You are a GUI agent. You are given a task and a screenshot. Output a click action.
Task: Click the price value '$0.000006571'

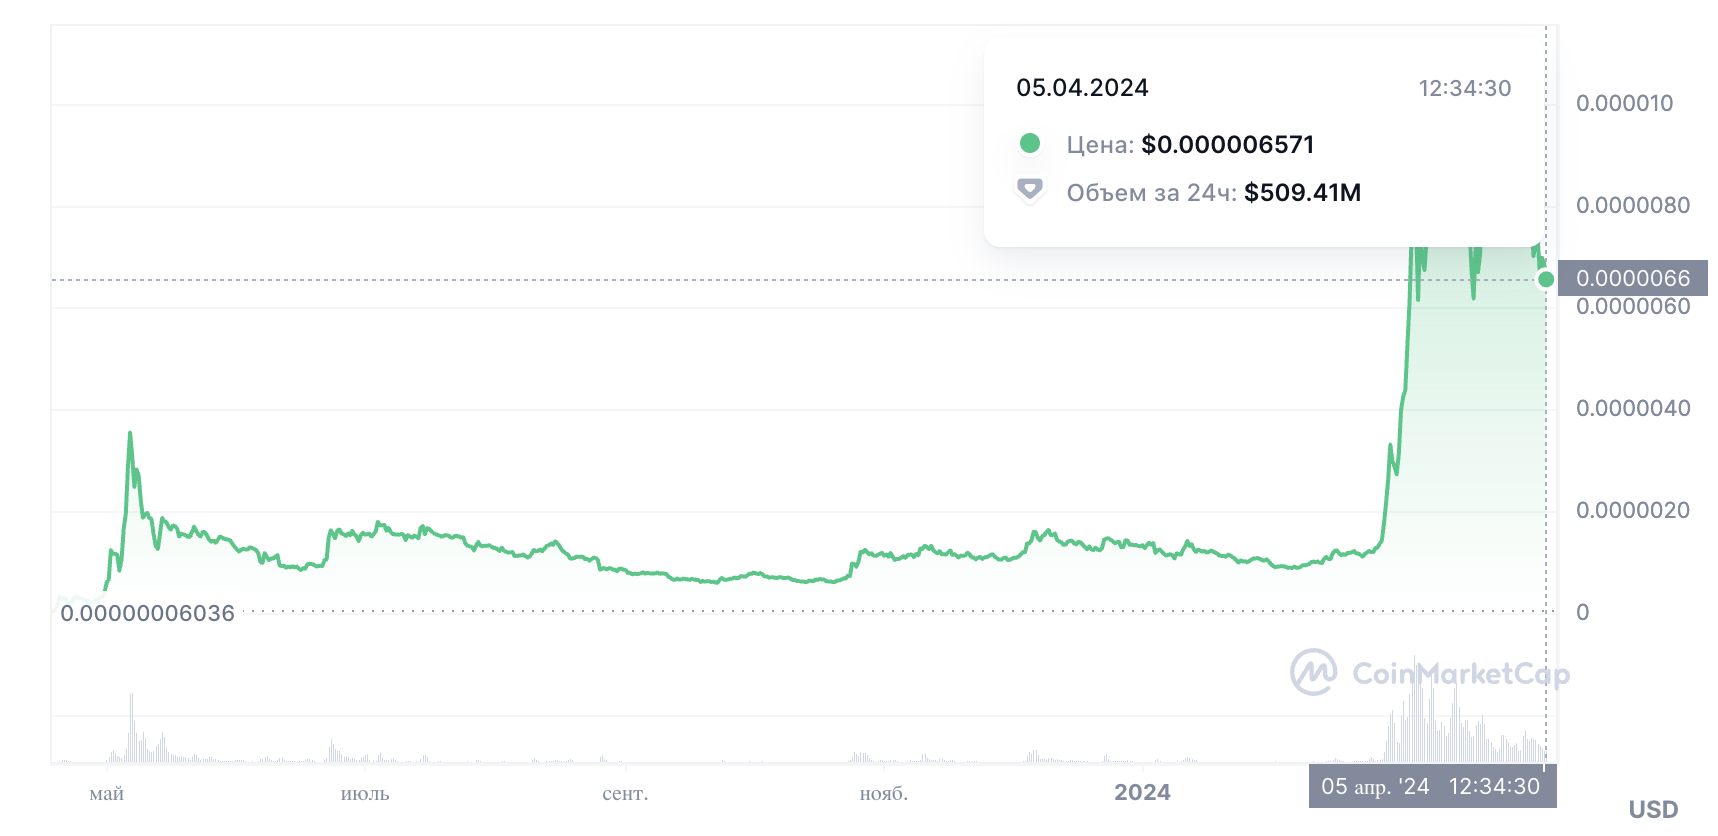click(1228, 145)
